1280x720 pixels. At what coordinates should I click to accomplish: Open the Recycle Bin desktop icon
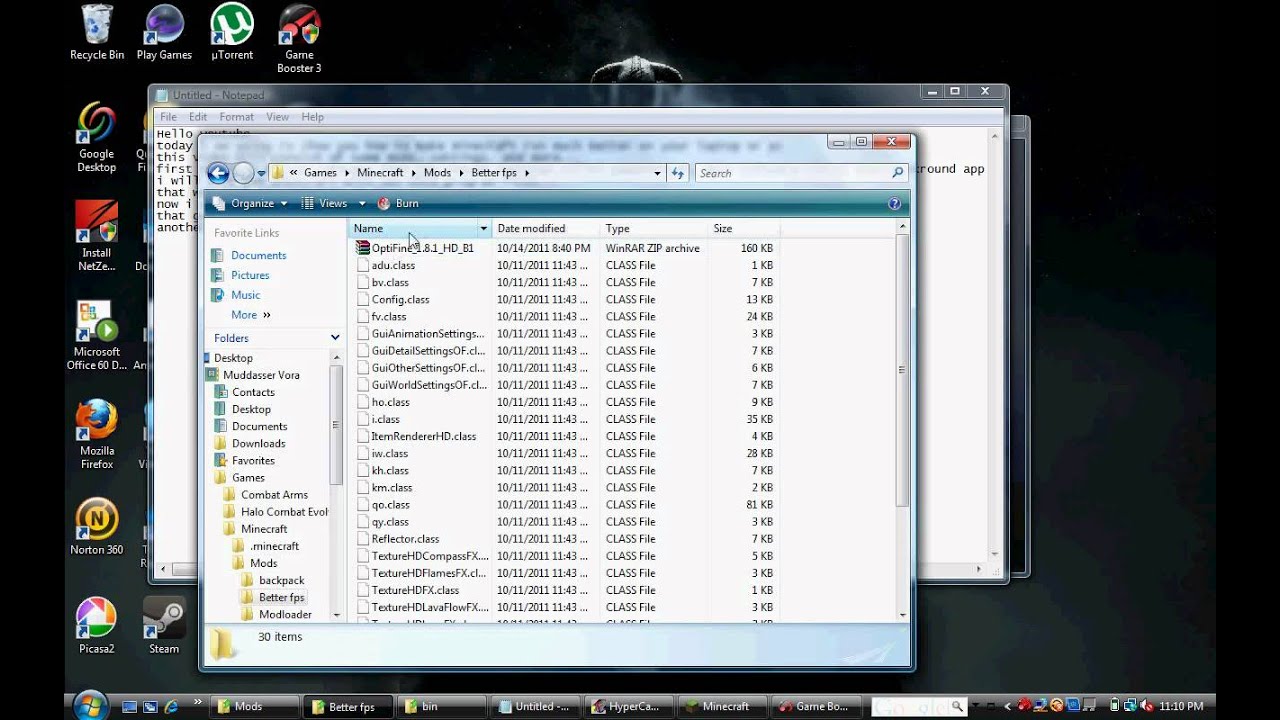coord(97,32)
